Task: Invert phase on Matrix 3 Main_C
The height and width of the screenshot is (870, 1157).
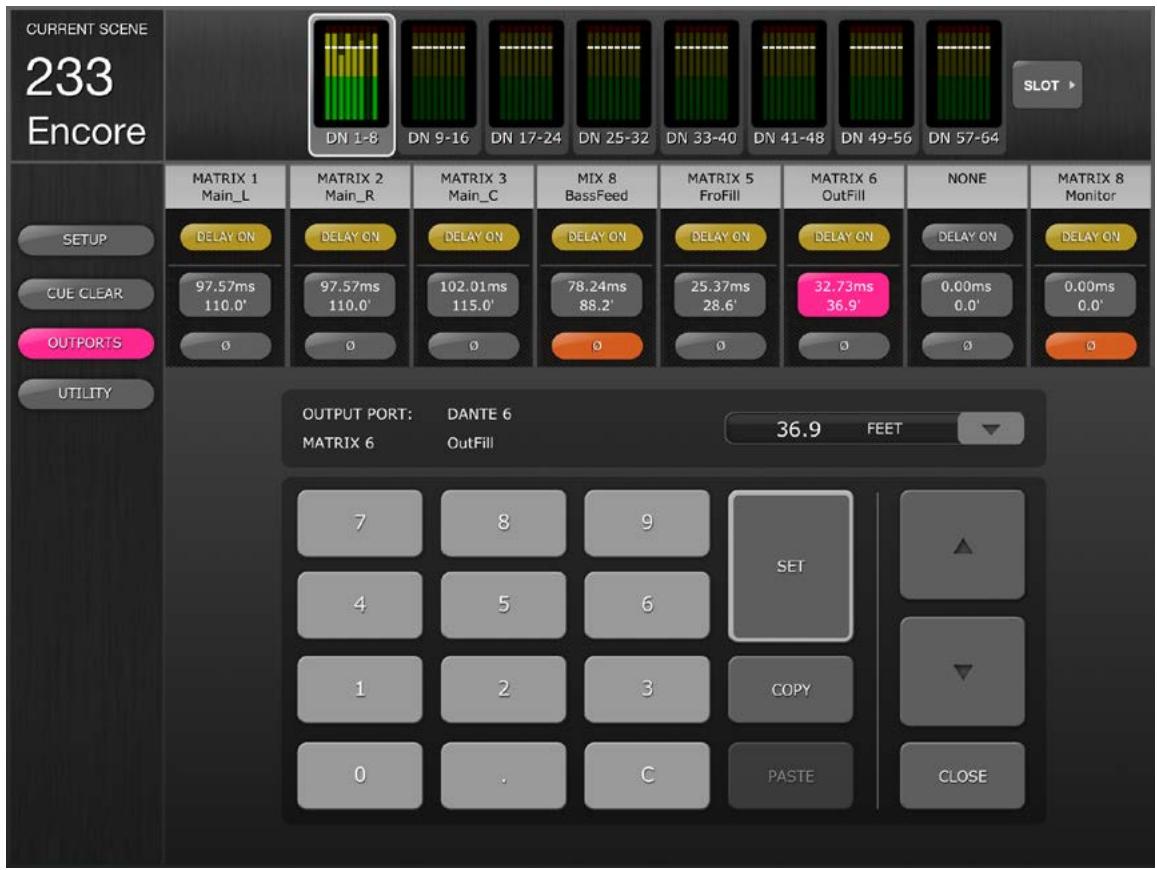Action: (x=474, y=345)
